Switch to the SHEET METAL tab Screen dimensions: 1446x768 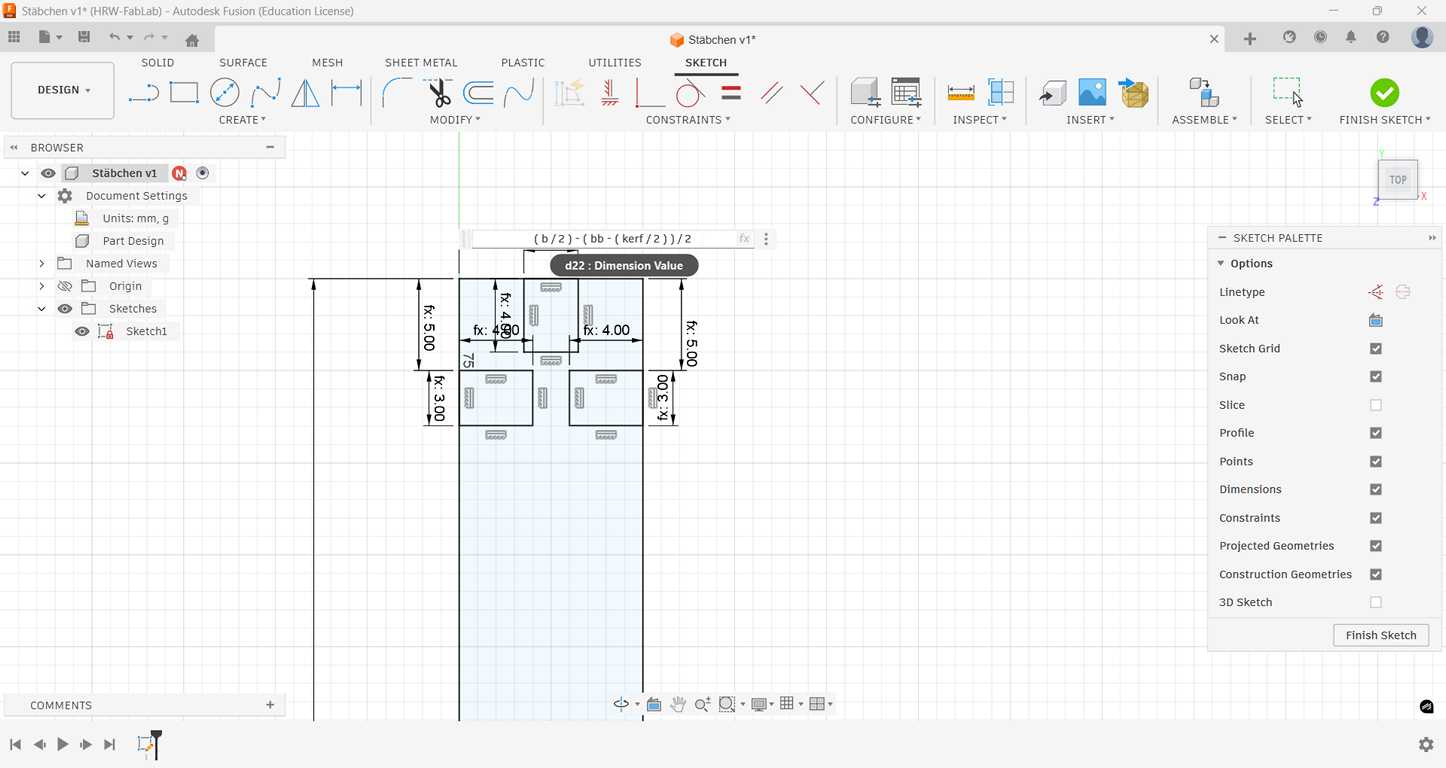(x=421, y=62)
